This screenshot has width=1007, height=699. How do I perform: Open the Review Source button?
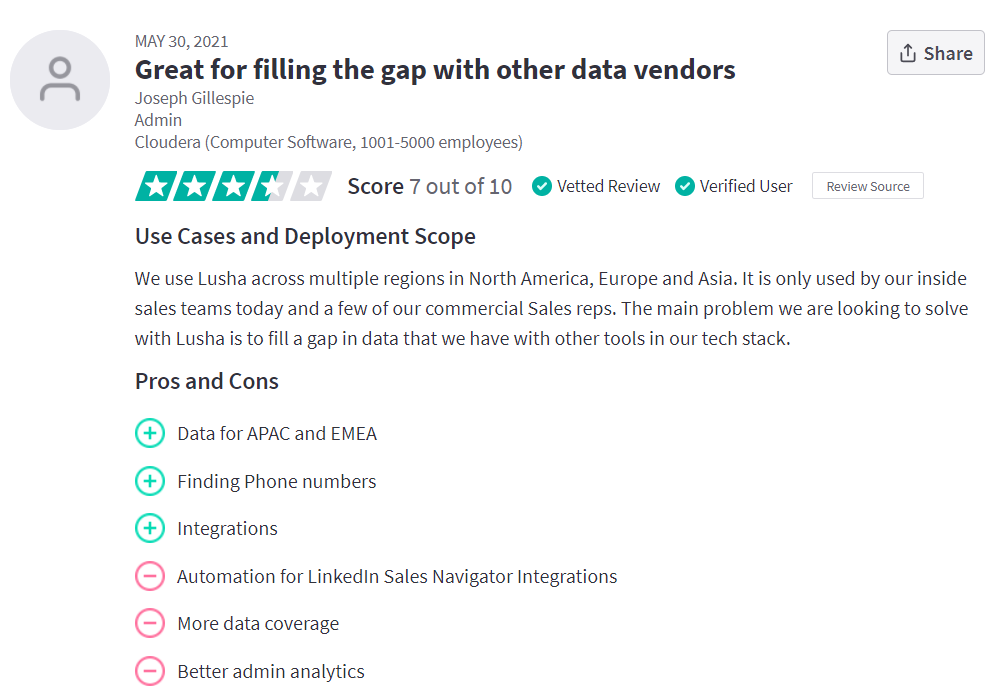[x=868, y=186]
